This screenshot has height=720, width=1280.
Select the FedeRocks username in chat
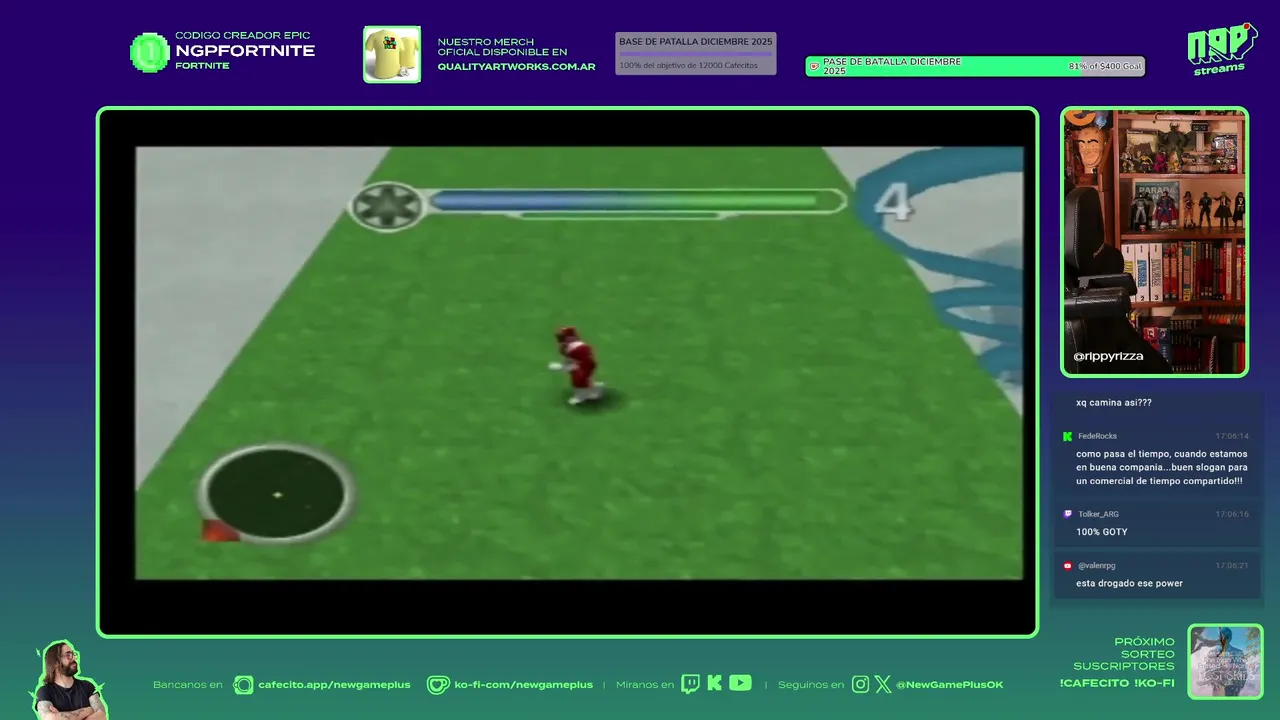click(1097, 436)
